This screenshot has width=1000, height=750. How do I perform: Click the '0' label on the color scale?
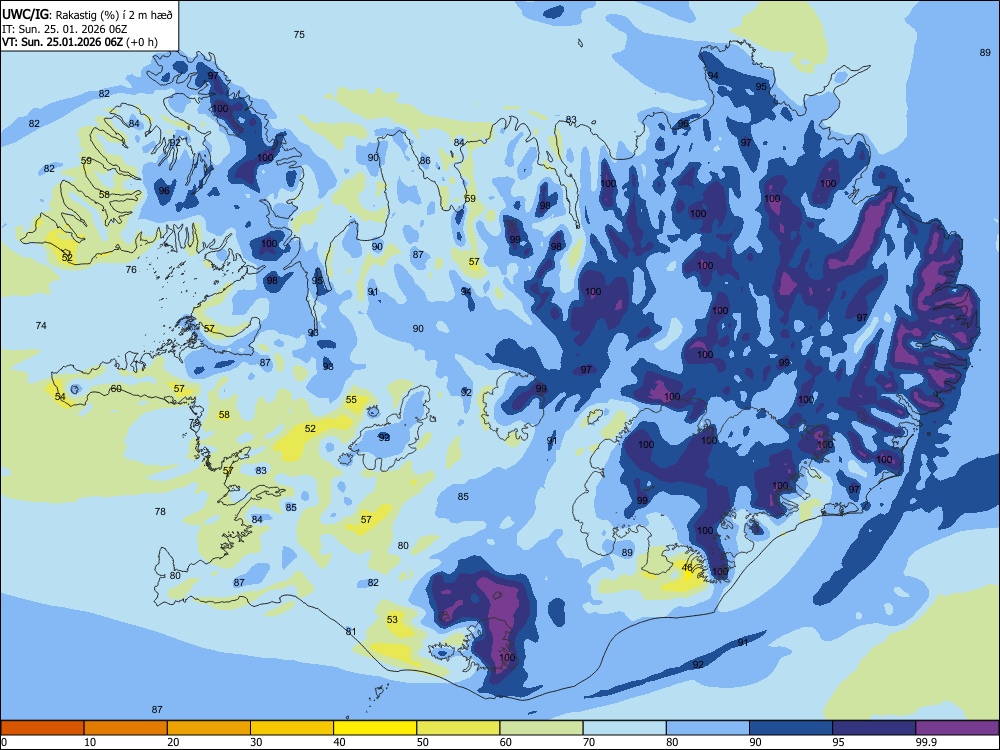coord(4,742)
